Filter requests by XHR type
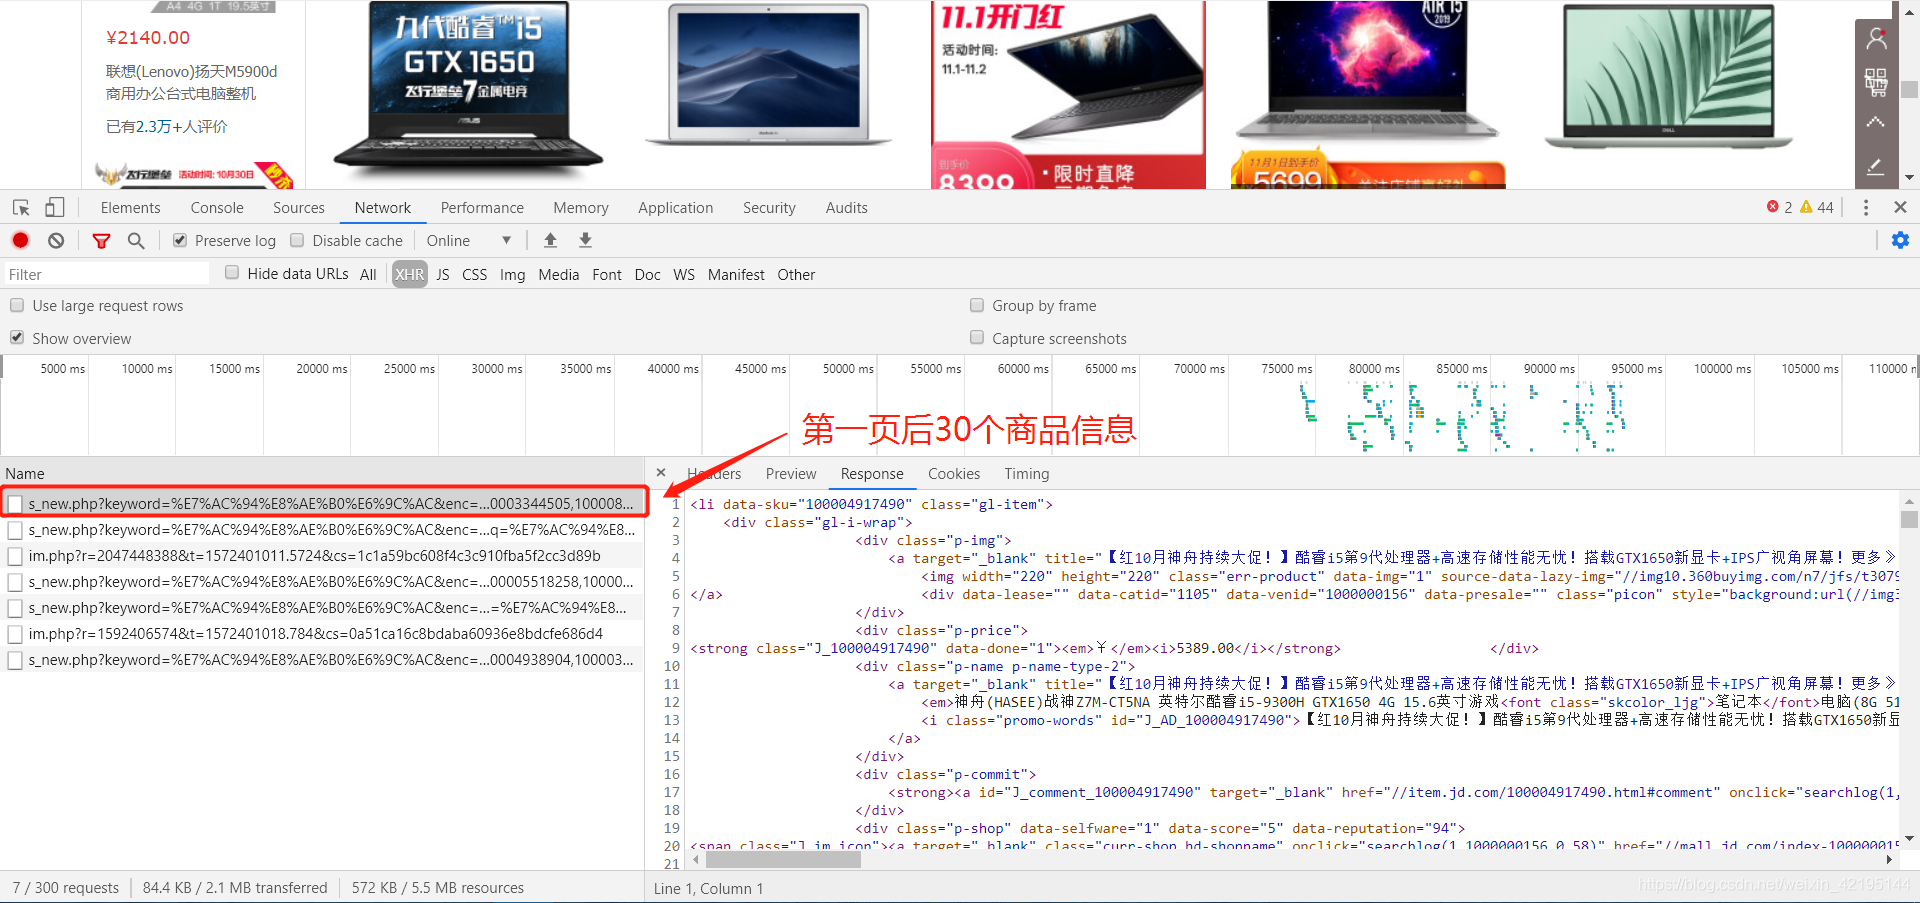The height and width of the screenshot is (903, 1920). [409, 274]
